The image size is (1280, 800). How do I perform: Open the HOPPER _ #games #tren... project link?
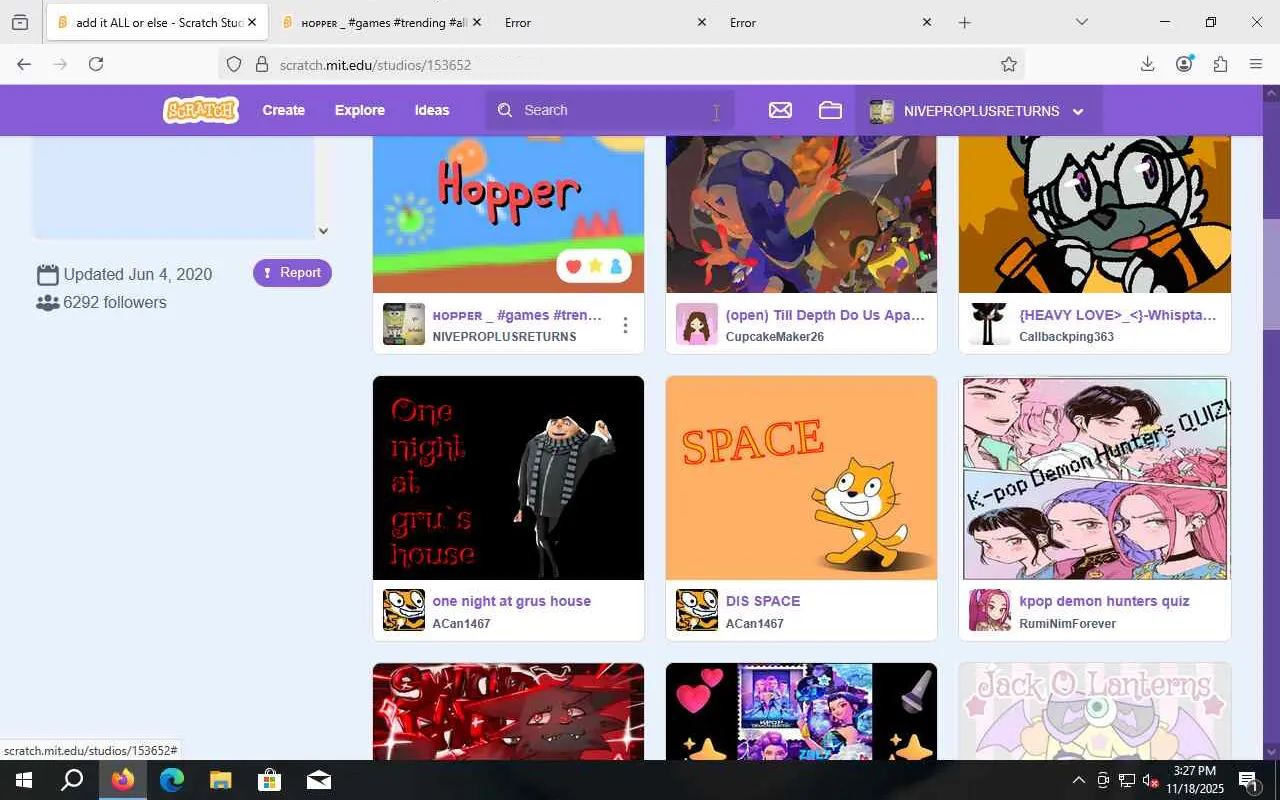click(517, 315)
